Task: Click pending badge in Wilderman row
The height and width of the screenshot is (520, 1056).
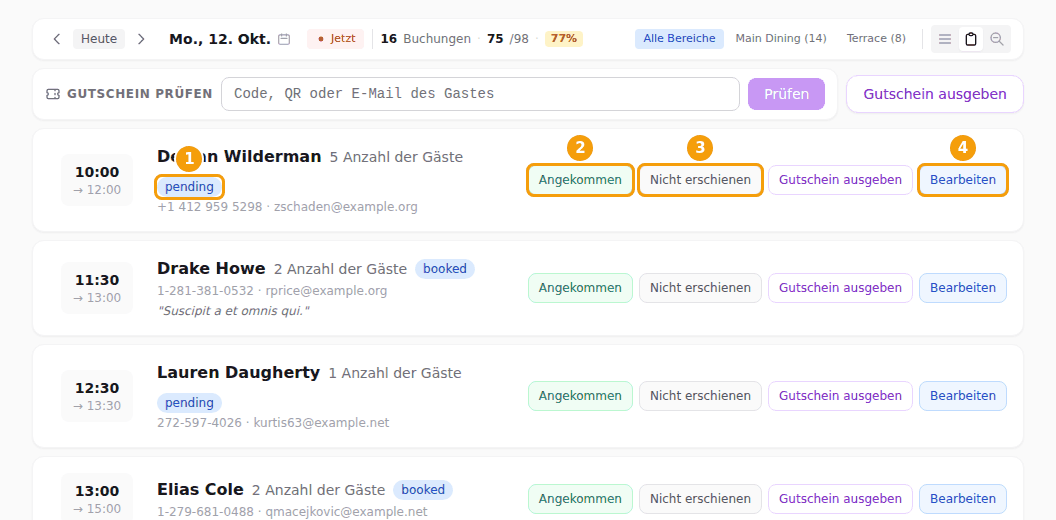Action: click(189, 187)
